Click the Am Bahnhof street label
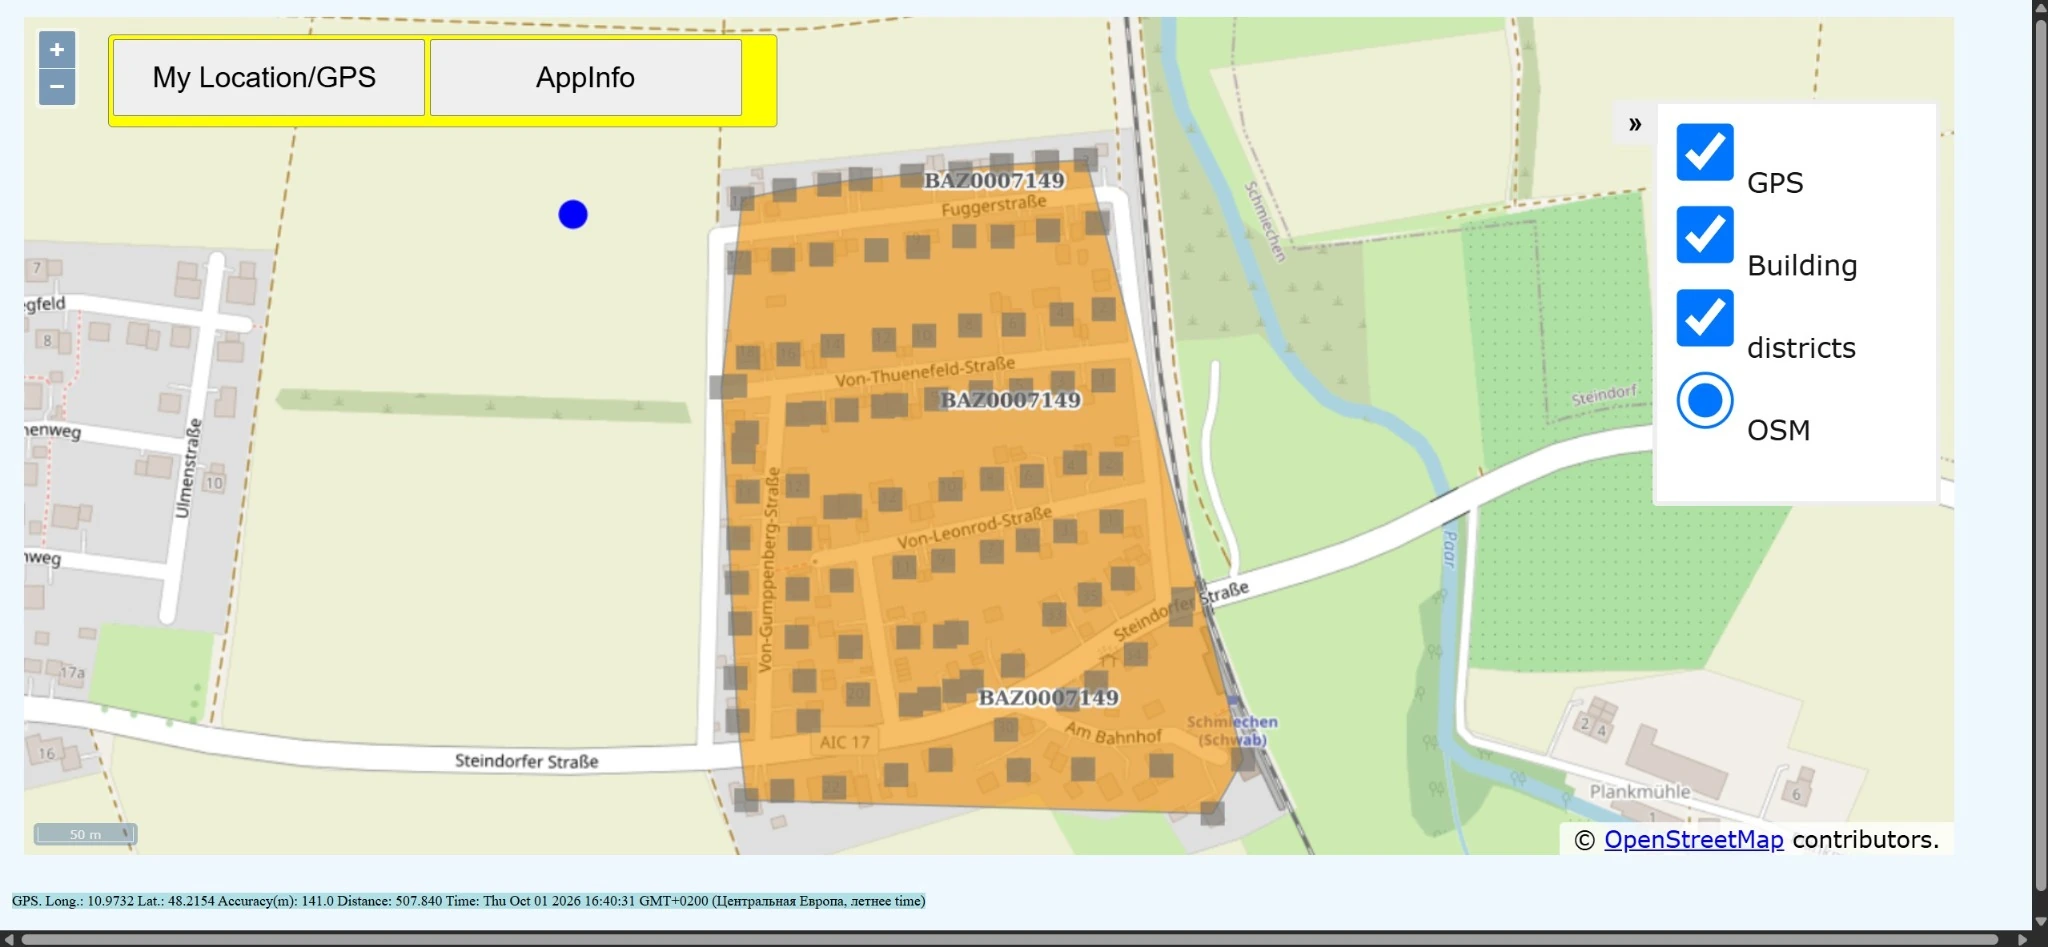Image resolution: width=2048 pixels, height=947 pixels. [x=1113, y=733]
